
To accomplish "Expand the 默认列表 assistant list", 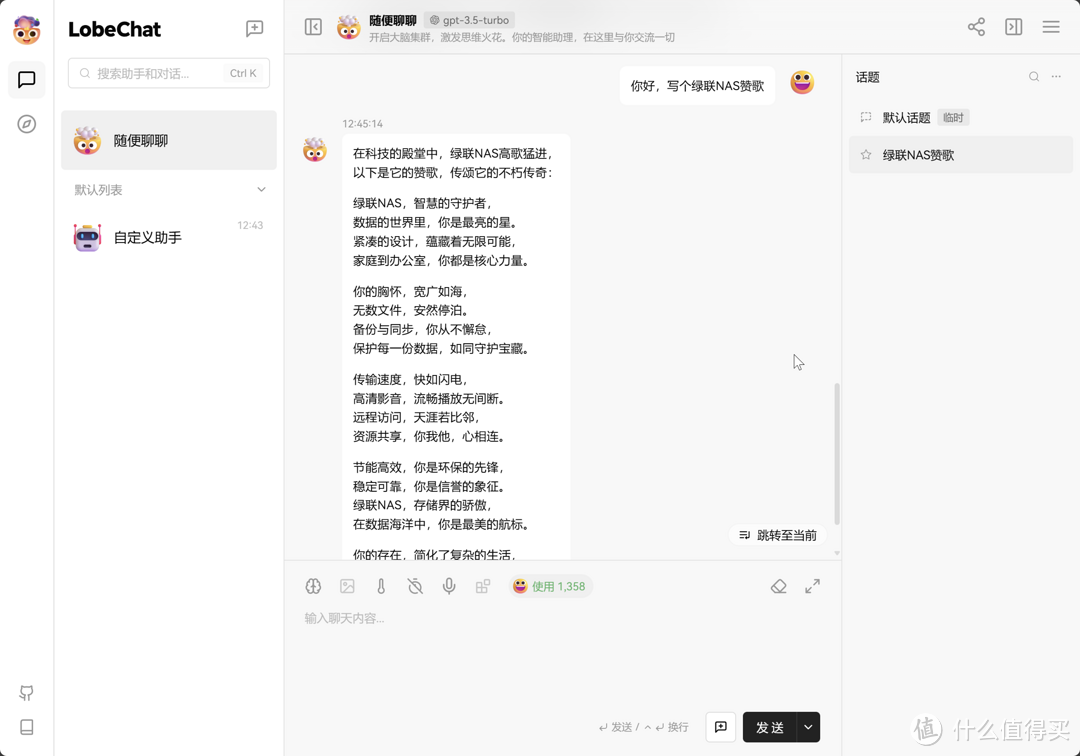I will click(x=261, y=189).
